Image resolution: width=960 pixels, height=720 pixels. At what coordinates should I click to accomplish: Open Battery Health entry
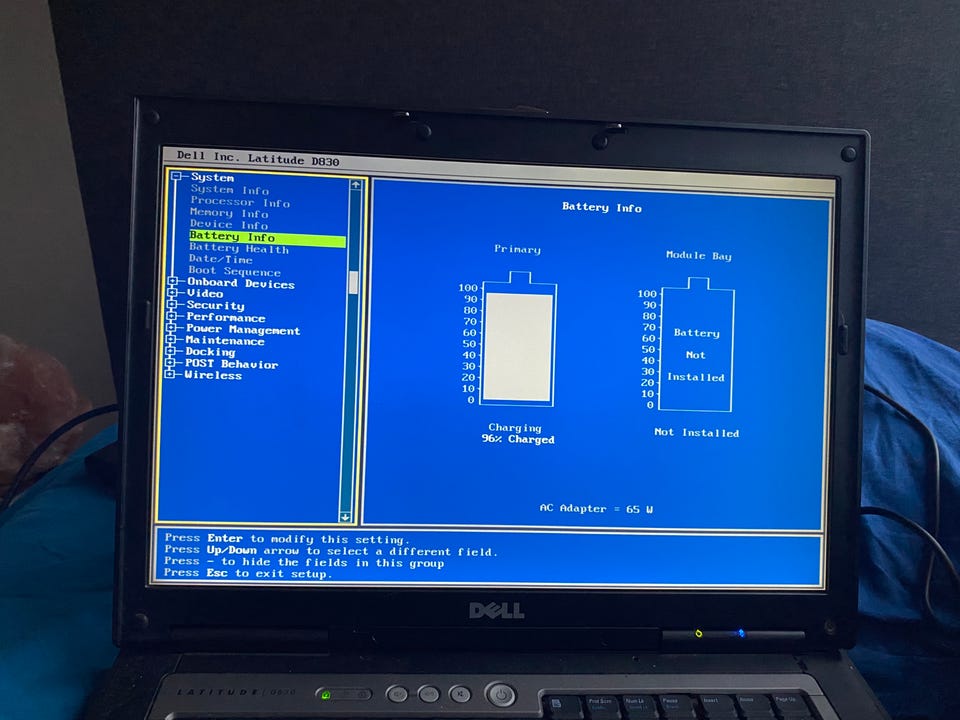click(x=239, y=248)
